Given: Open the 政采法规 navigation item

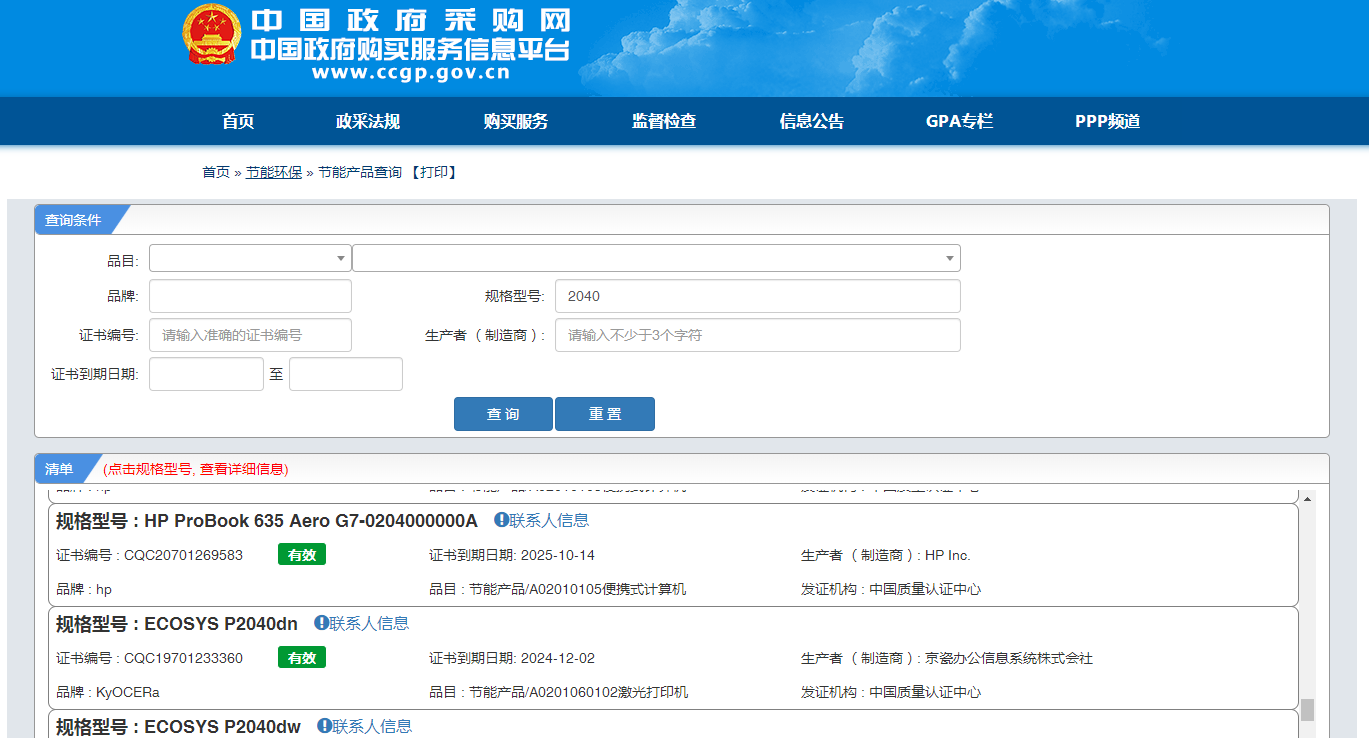Looking at the screenshot, I should pos(368,121).
